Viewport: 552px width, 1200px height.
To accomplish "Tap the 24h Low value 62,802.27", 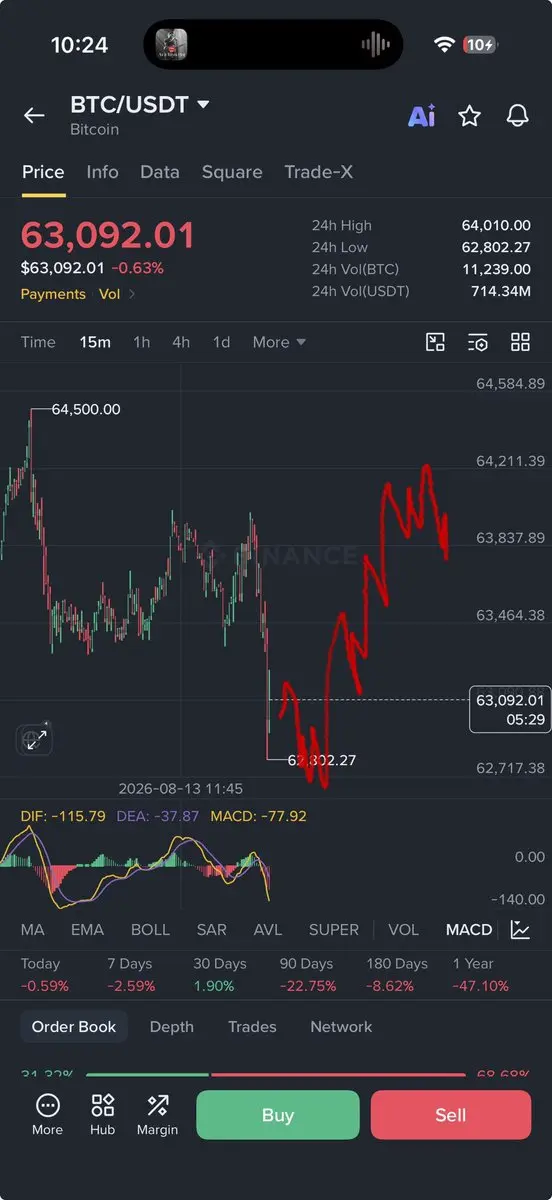I will pyautogui.click(x=496, y=247).
